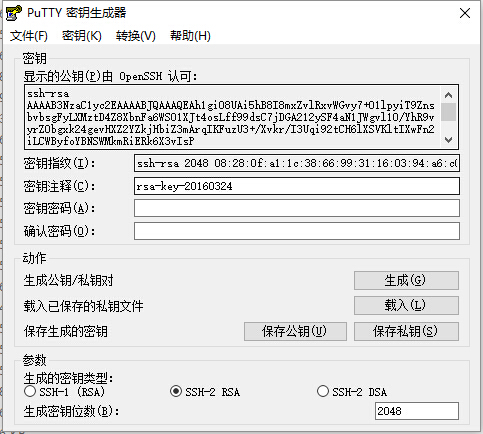Close the PuTTY key generator window
The width and height of the screenshot is (483, 434).
pos(465,13)
